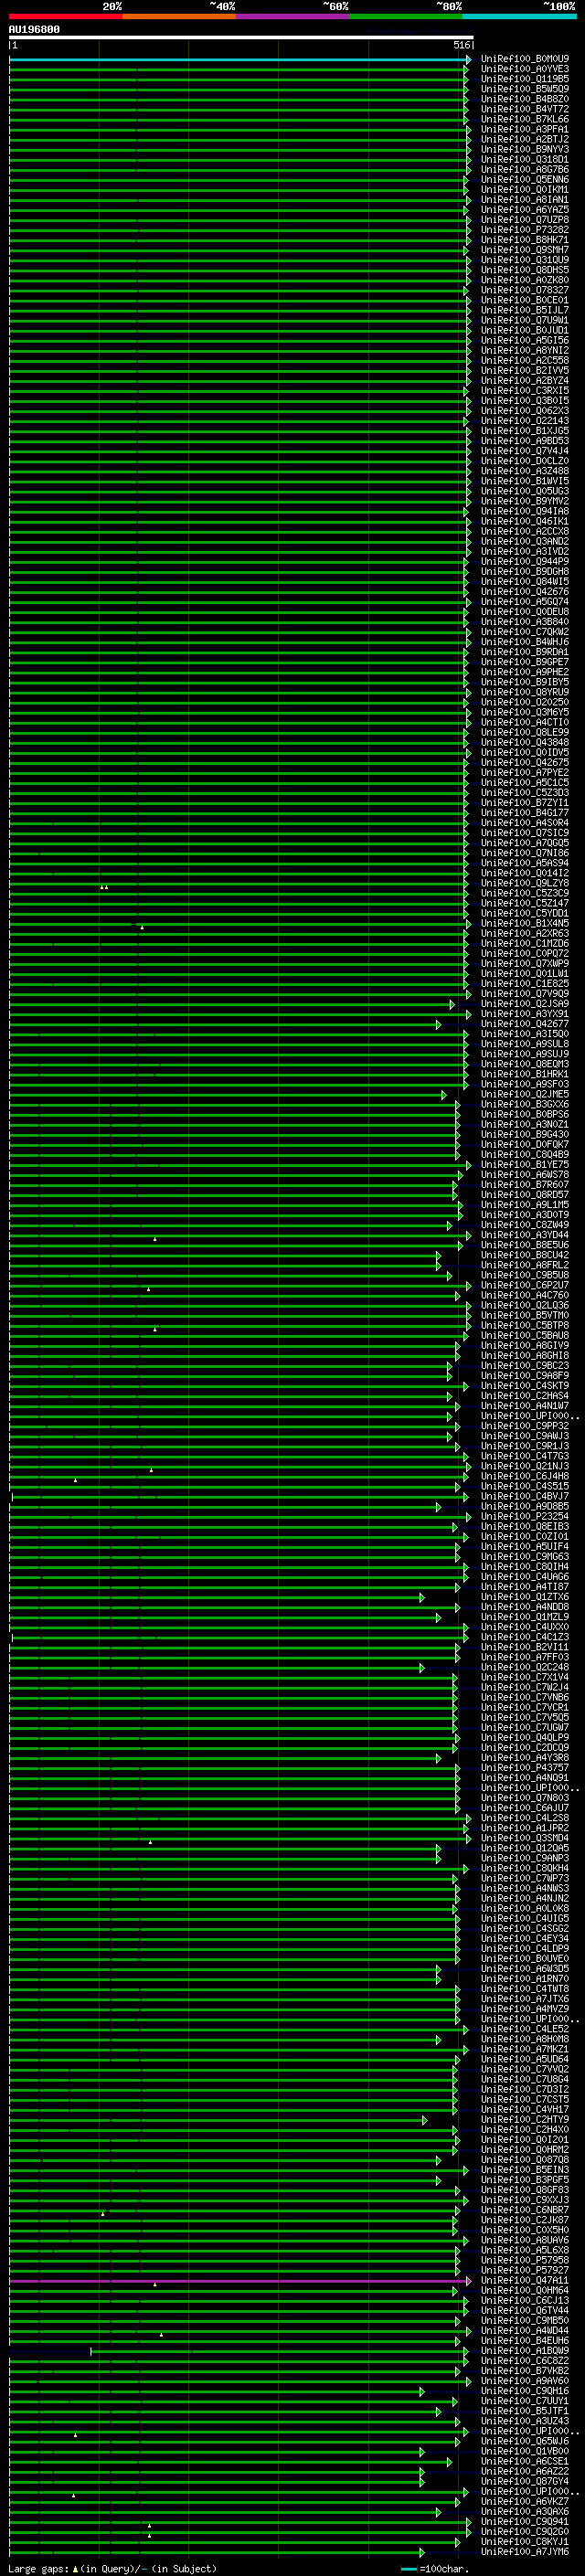Screen dimensions: 585x2576
Task: Open hit UniRef100_A2C558
Action: [525, 360]
